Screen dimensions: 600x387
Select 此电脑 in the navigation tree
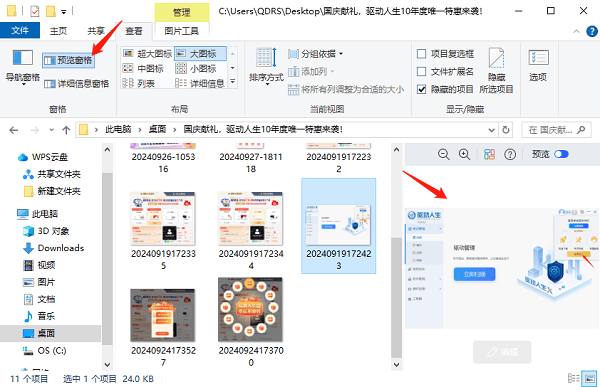coord(38,214)
